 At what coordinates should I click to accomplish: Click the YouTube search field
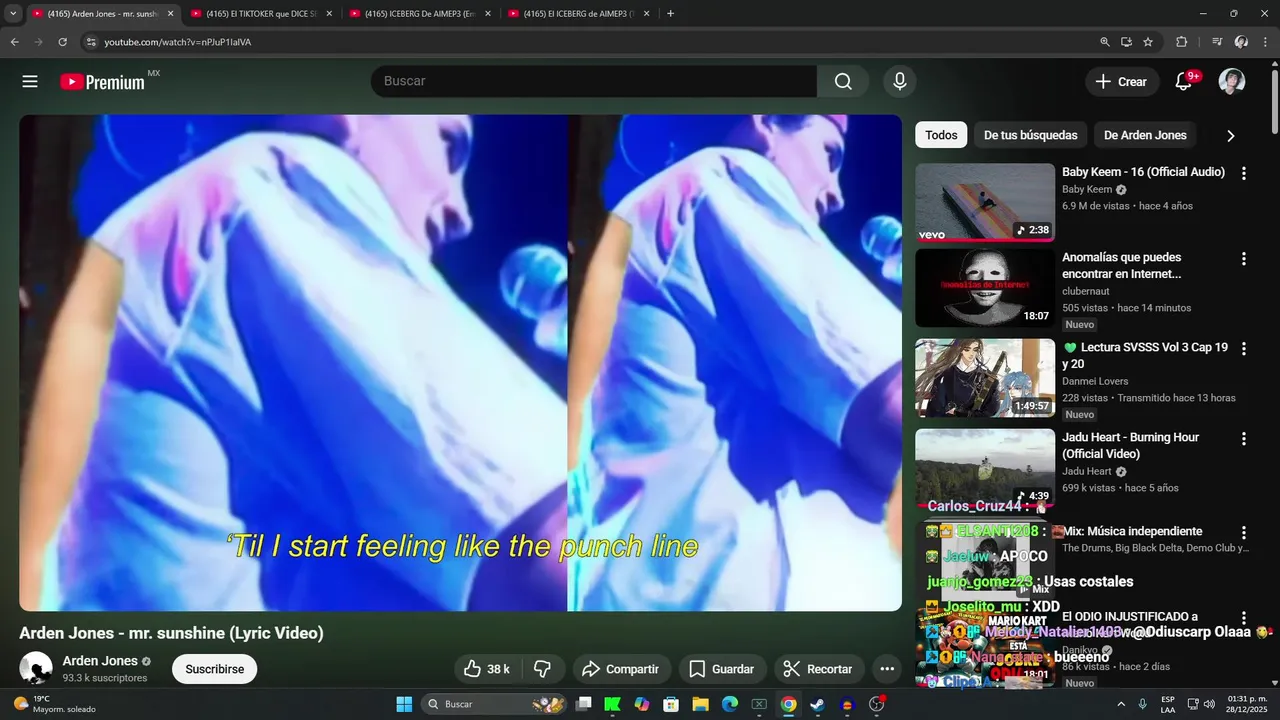pos(594,82)
